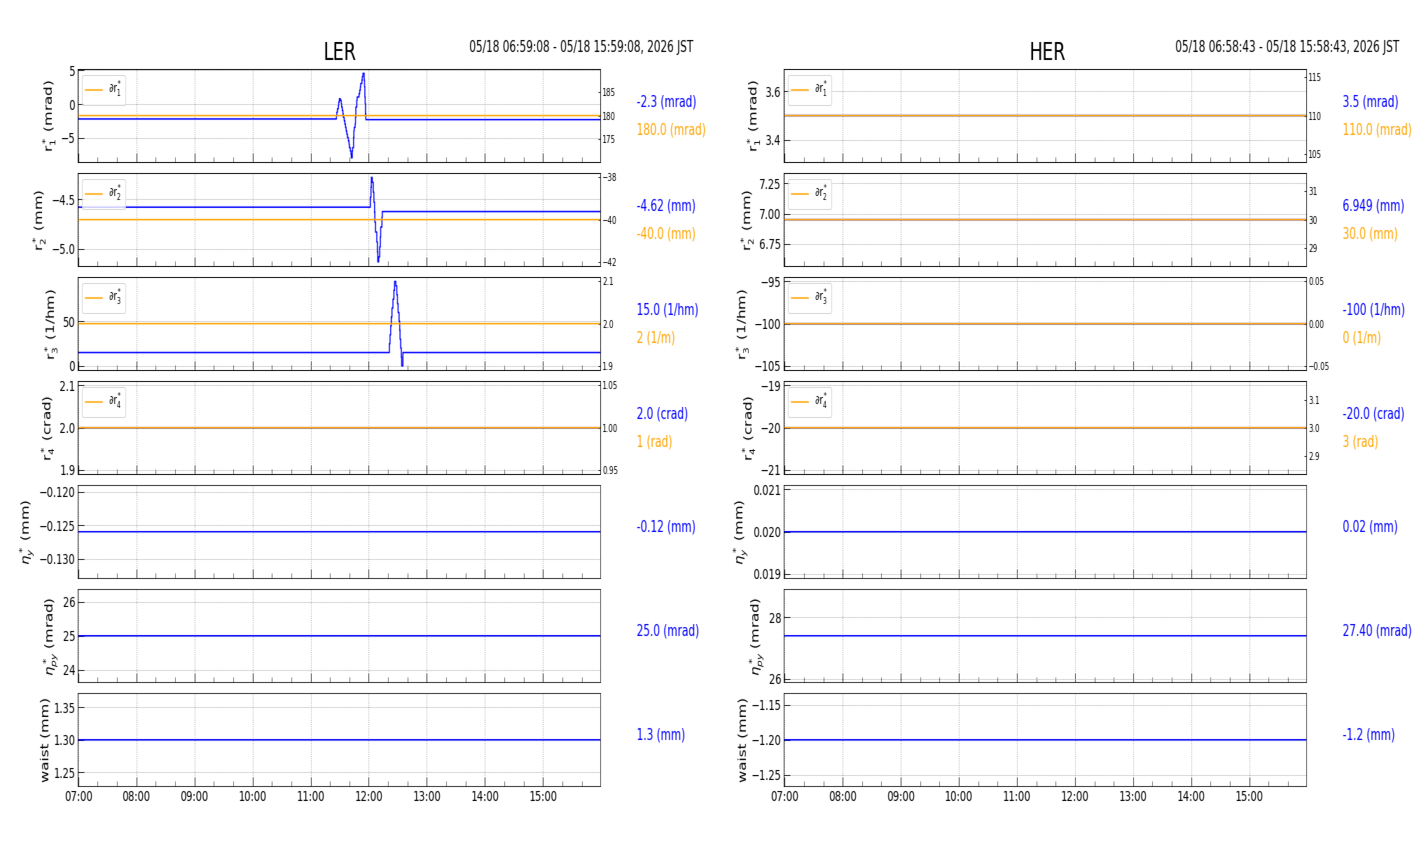Click the blue value -4.62 (mm)
Viewport: 1412px width, 864px height.
click(666, 206)
